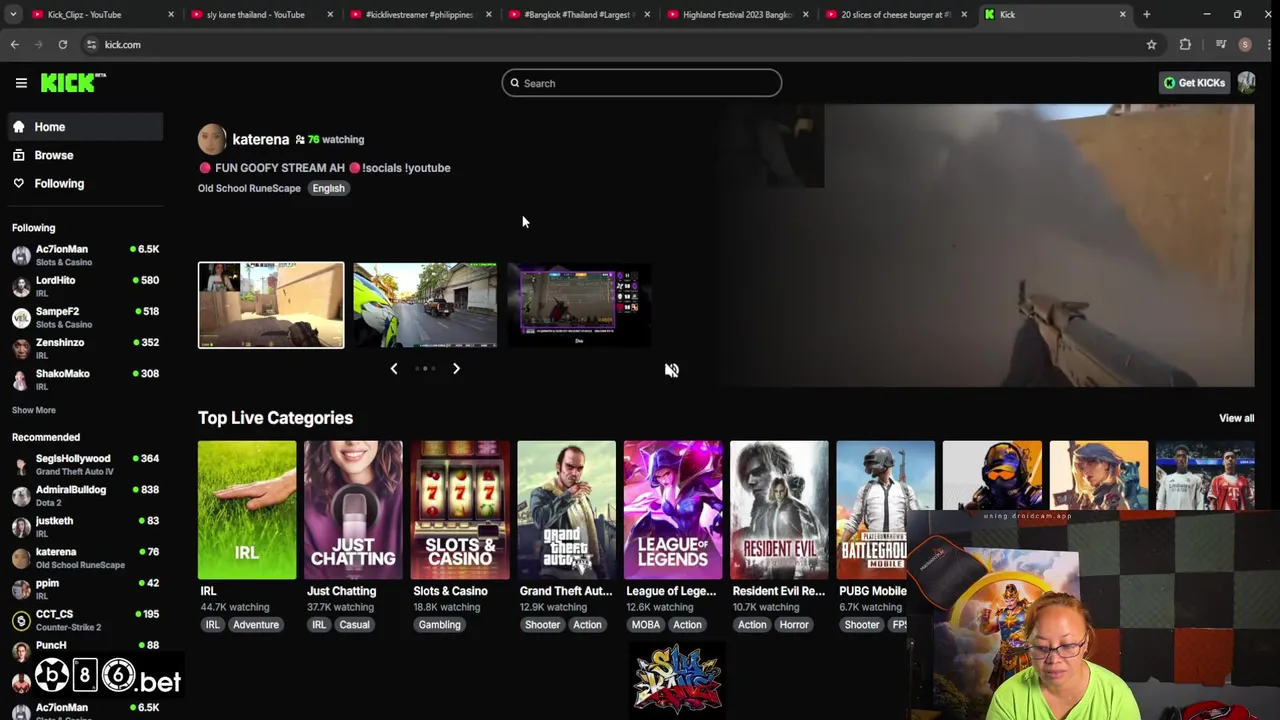Screen dimensions: 1280x720
Task: Click the browser back arrow
Action: (14, 44)
